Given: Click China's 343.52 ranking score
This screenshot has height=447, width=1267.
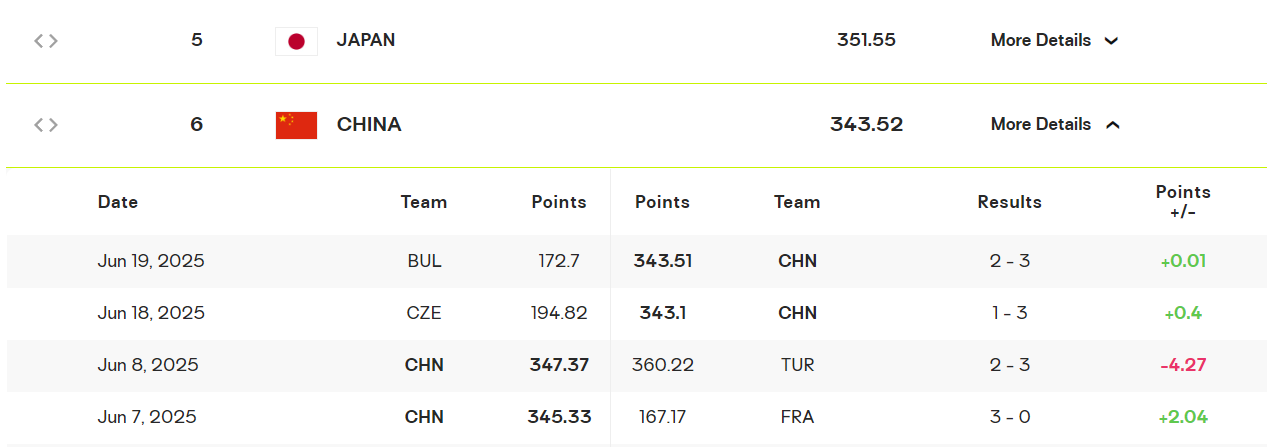Looking at the screenshot, I should 866,125.
